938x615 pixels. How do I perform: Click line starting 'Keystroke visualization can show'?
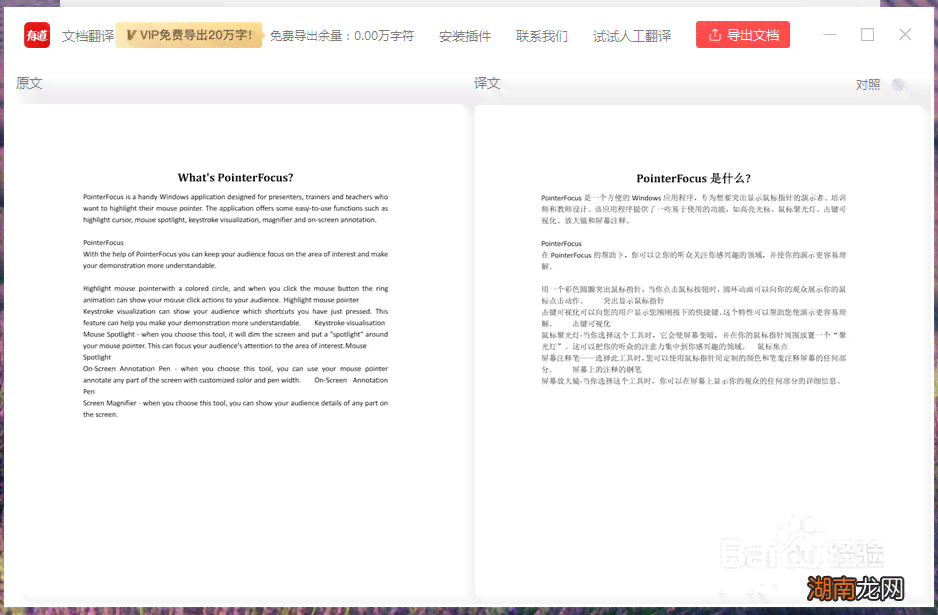tap(235, 312)
